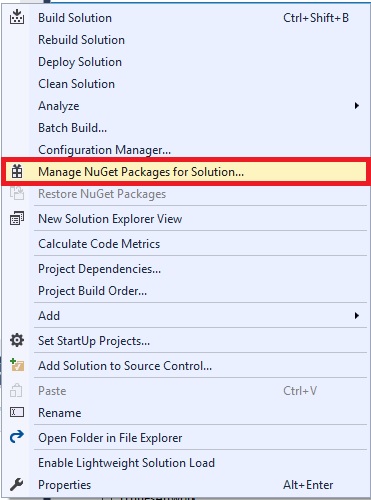
Task: Click the Set StartUp Projects gear icon
Action: 17,340
